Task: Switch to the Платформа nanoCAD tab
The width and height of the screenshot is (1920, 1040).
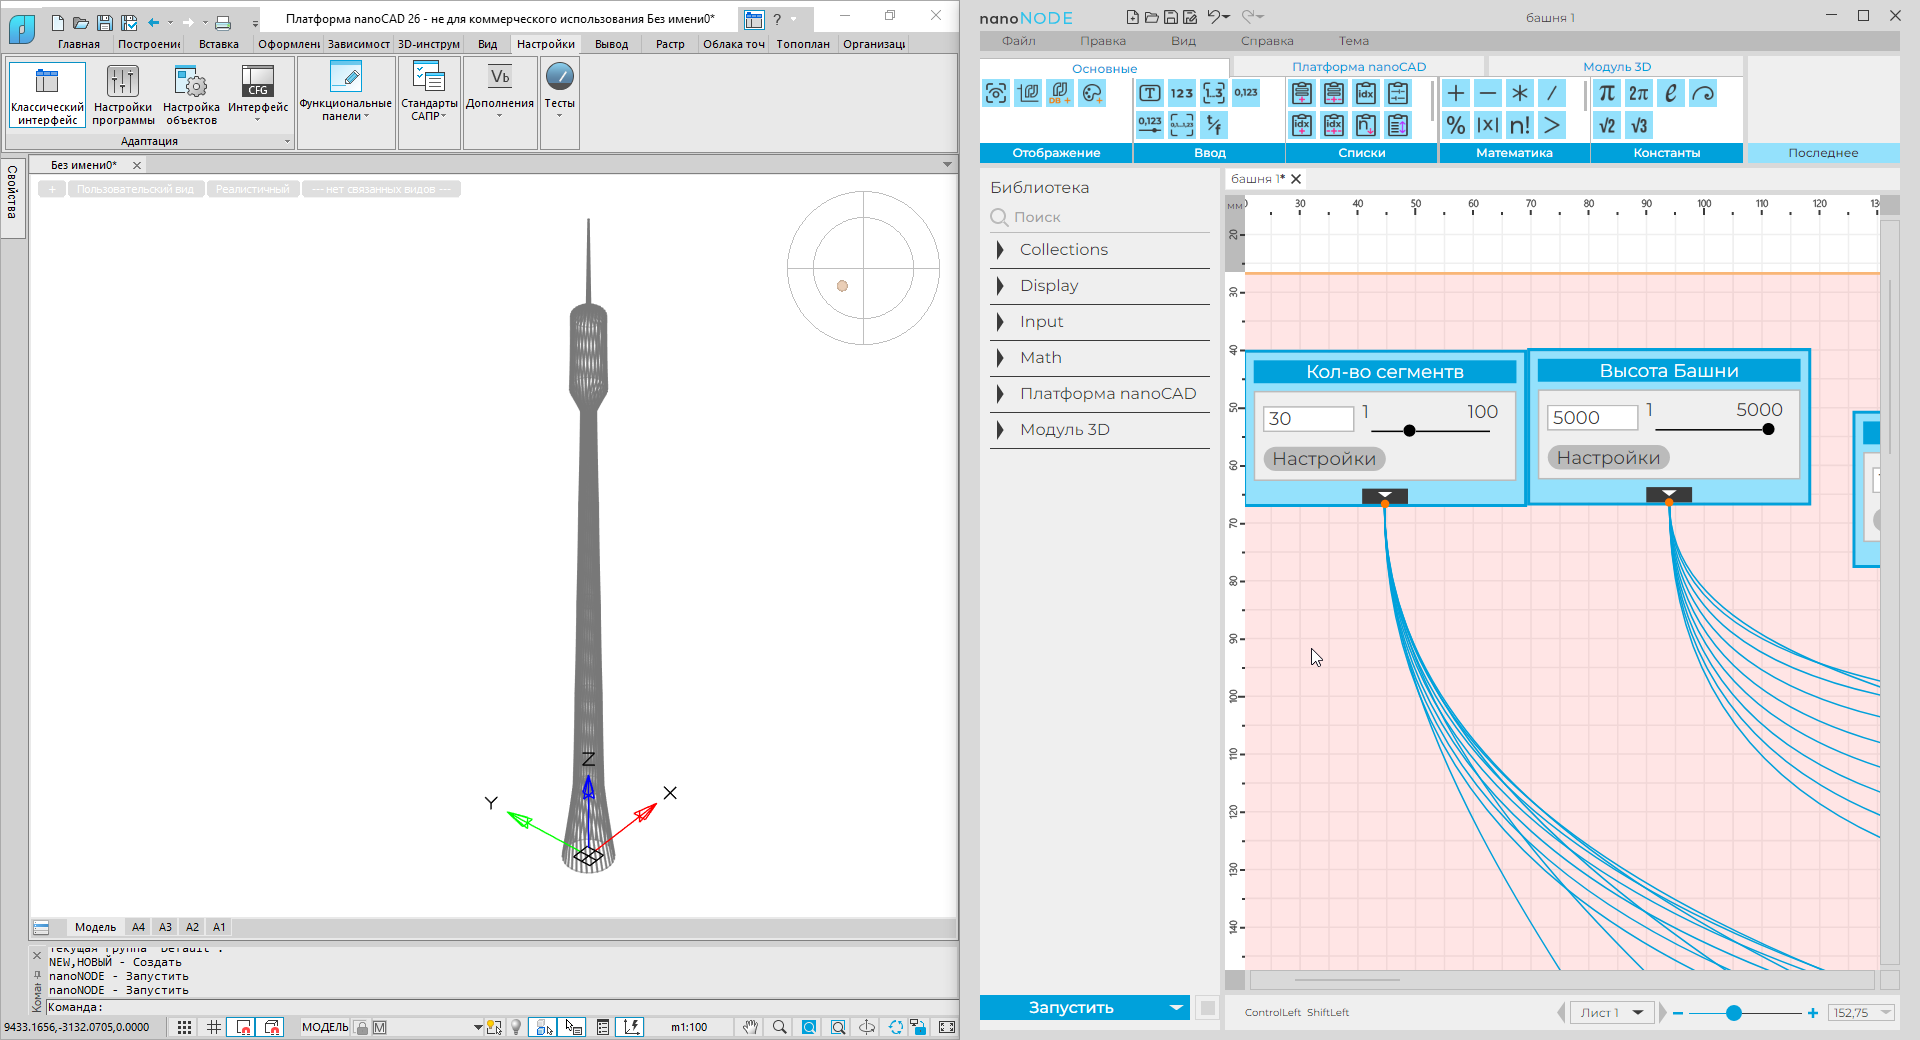Action: point(1358,67)
